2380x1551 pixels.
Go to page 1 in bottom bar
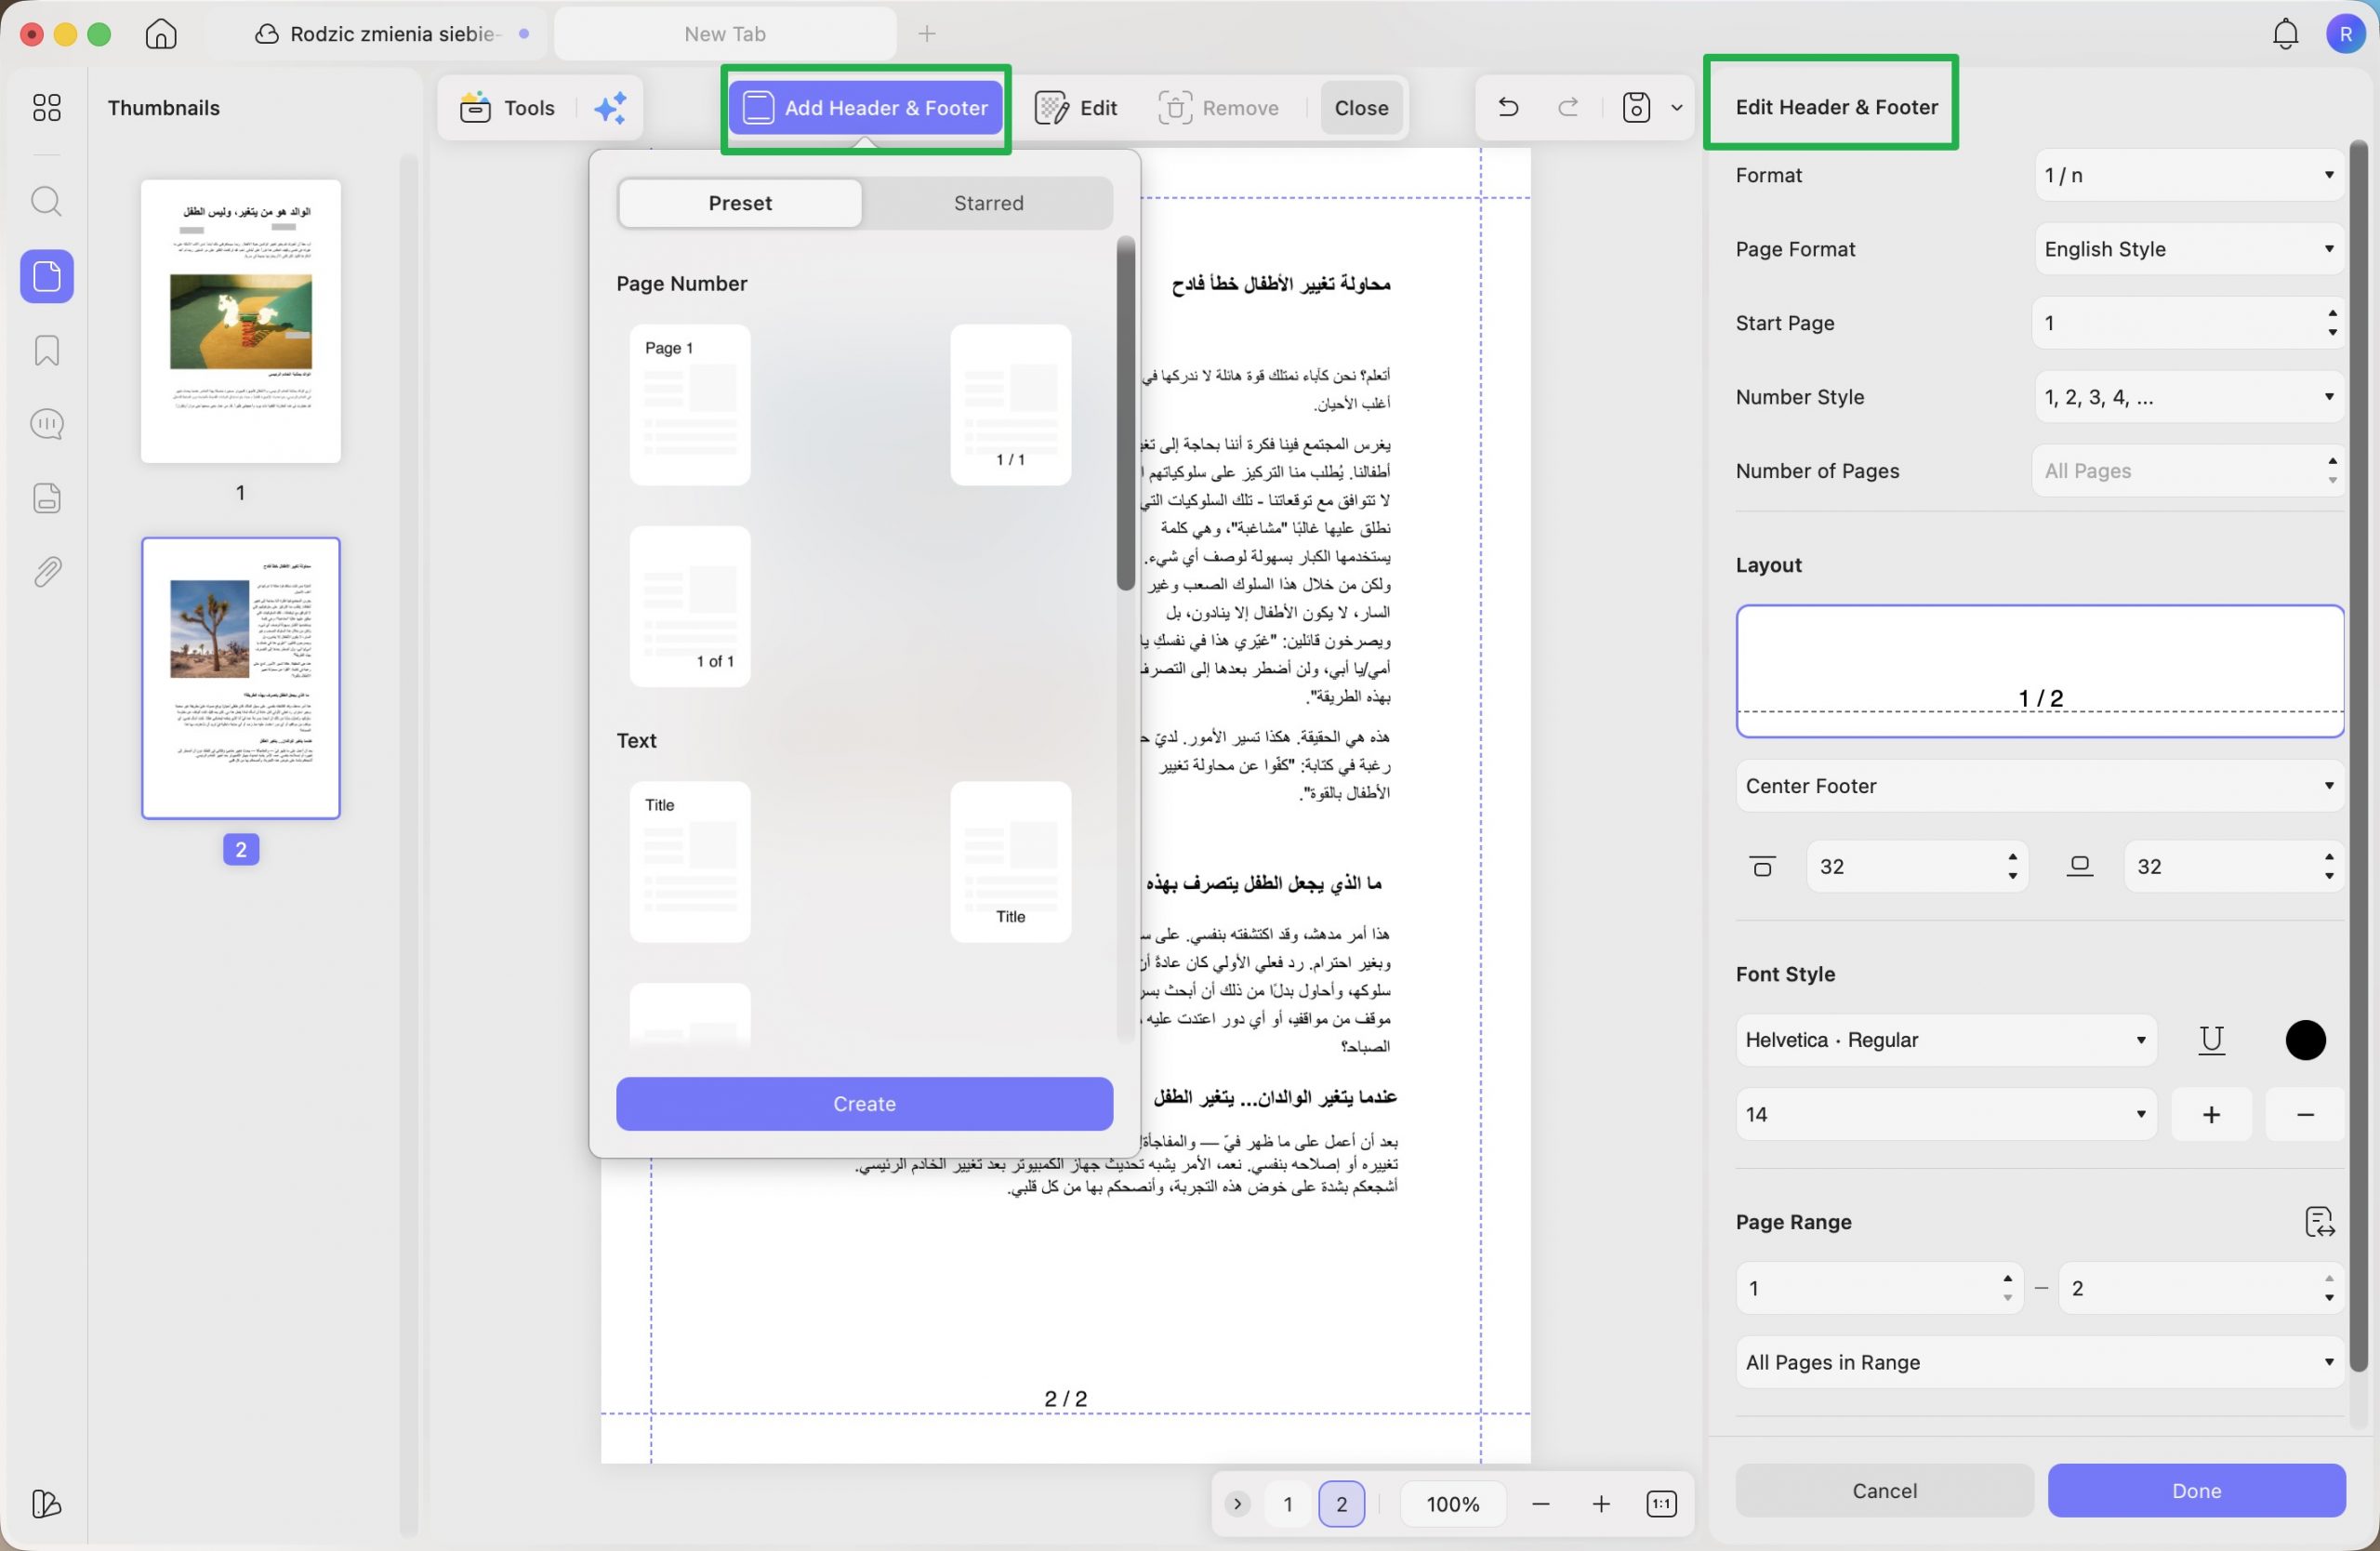point(1288,1504)
